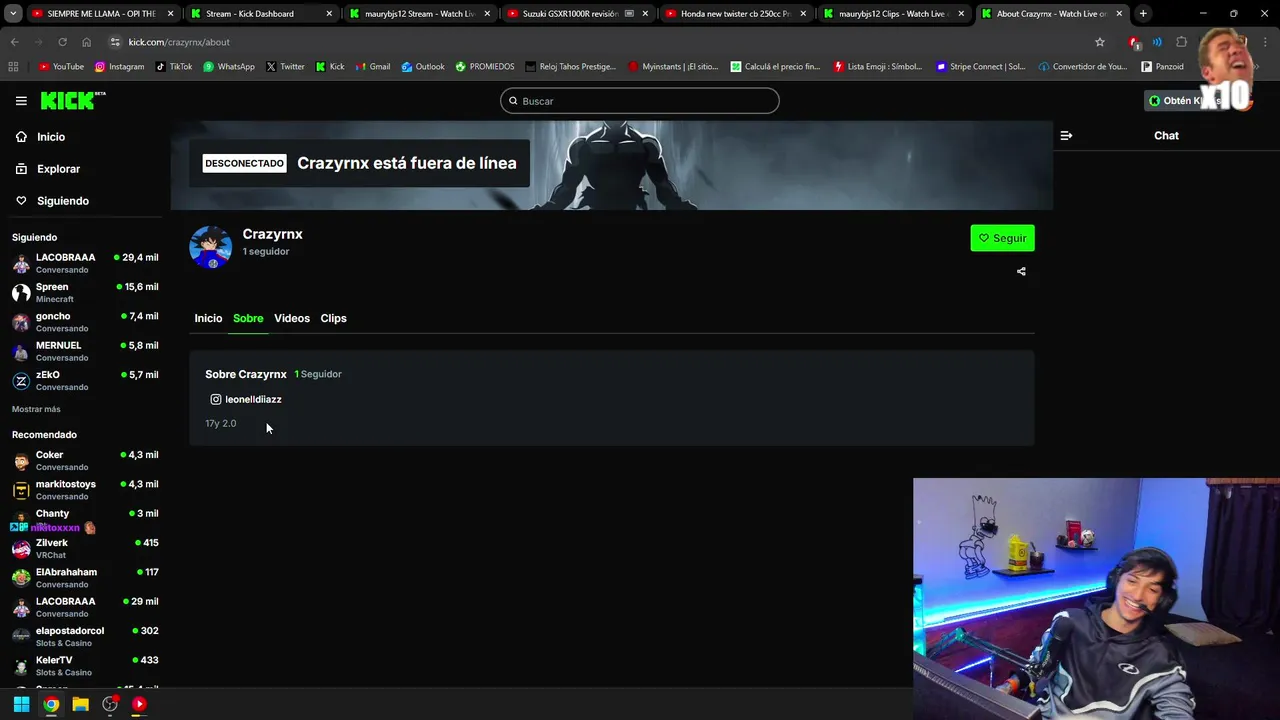This screenshot has height=720, width=1280.
Task: Open Chrome from the taskbar
Action: pyautogui.click(x=51, y=704)
